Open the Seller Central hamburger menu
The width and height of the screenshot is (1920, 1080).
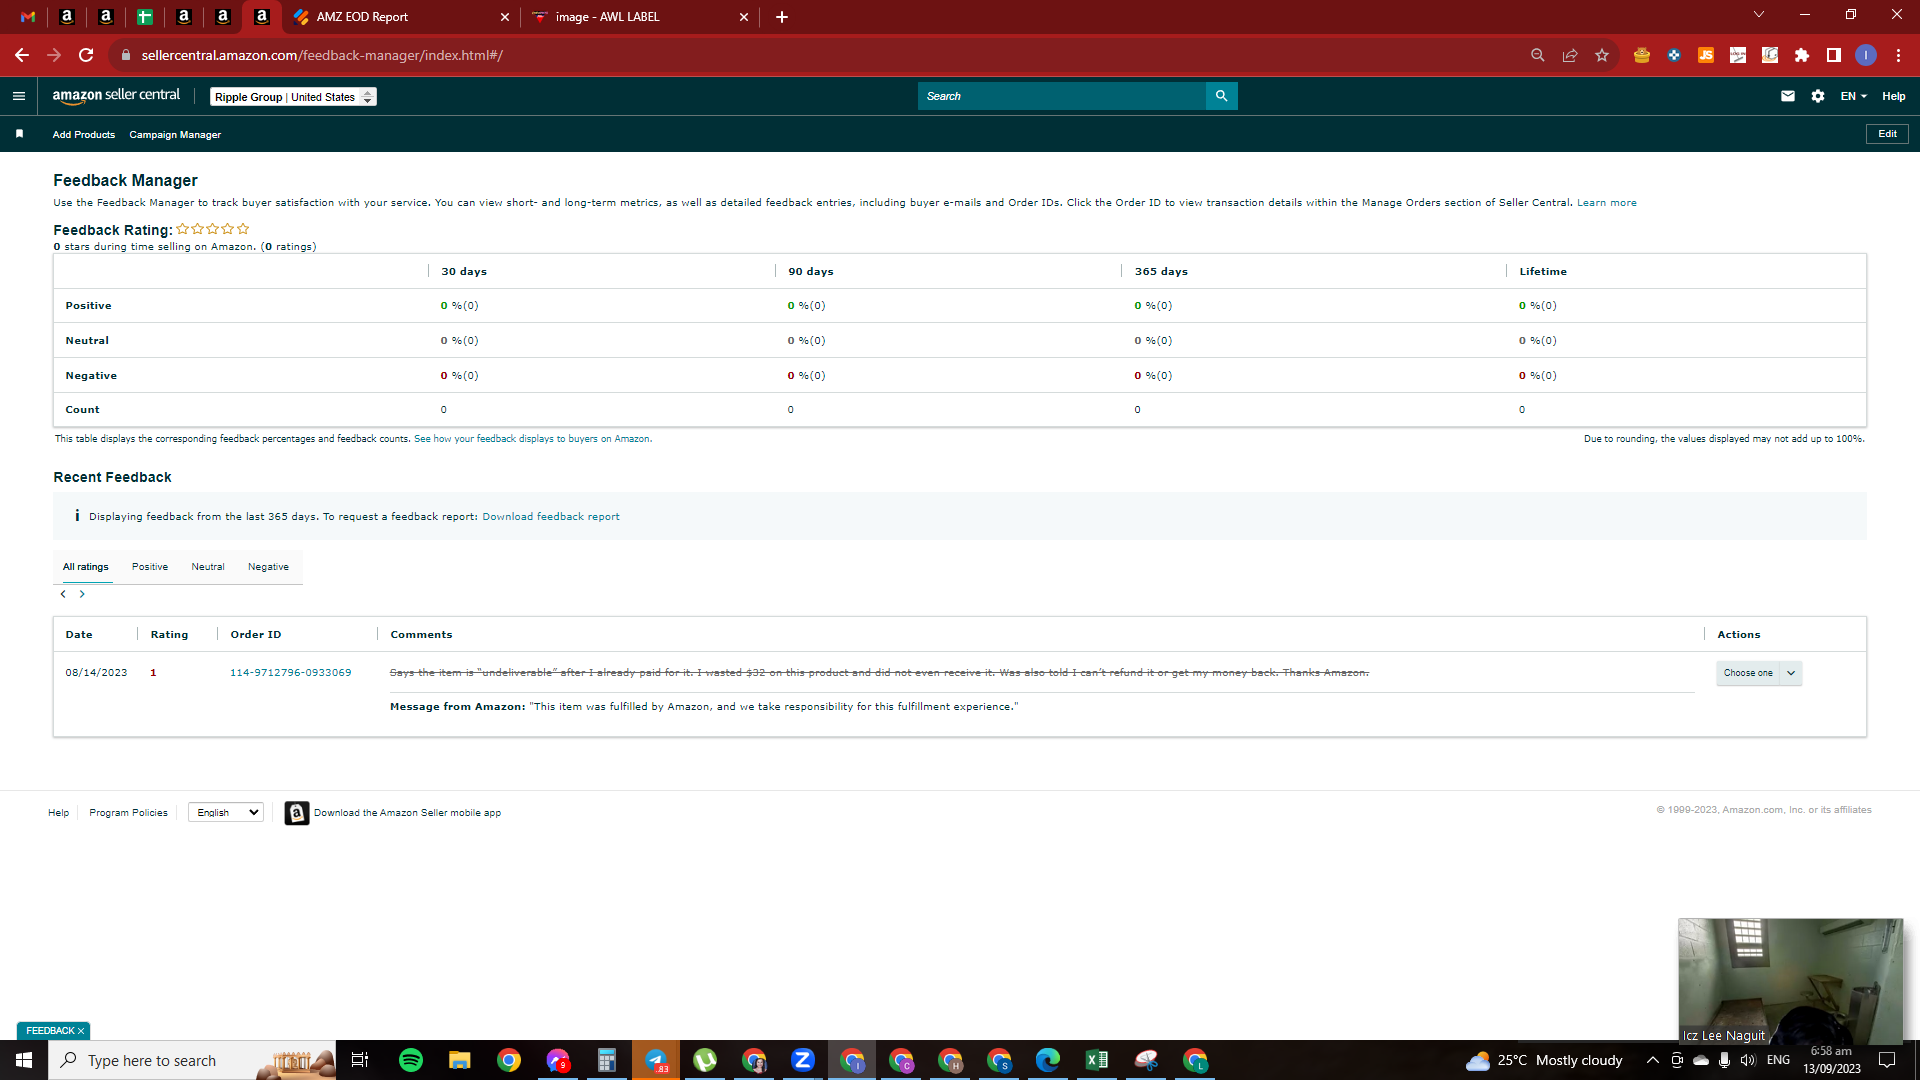coord(19,96)
